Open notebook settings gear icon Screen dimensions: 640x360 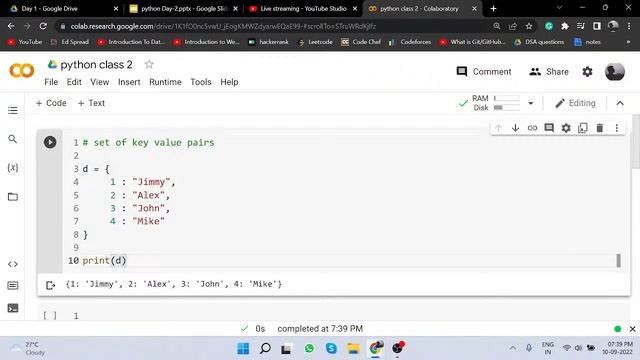[x=587, y=72]
